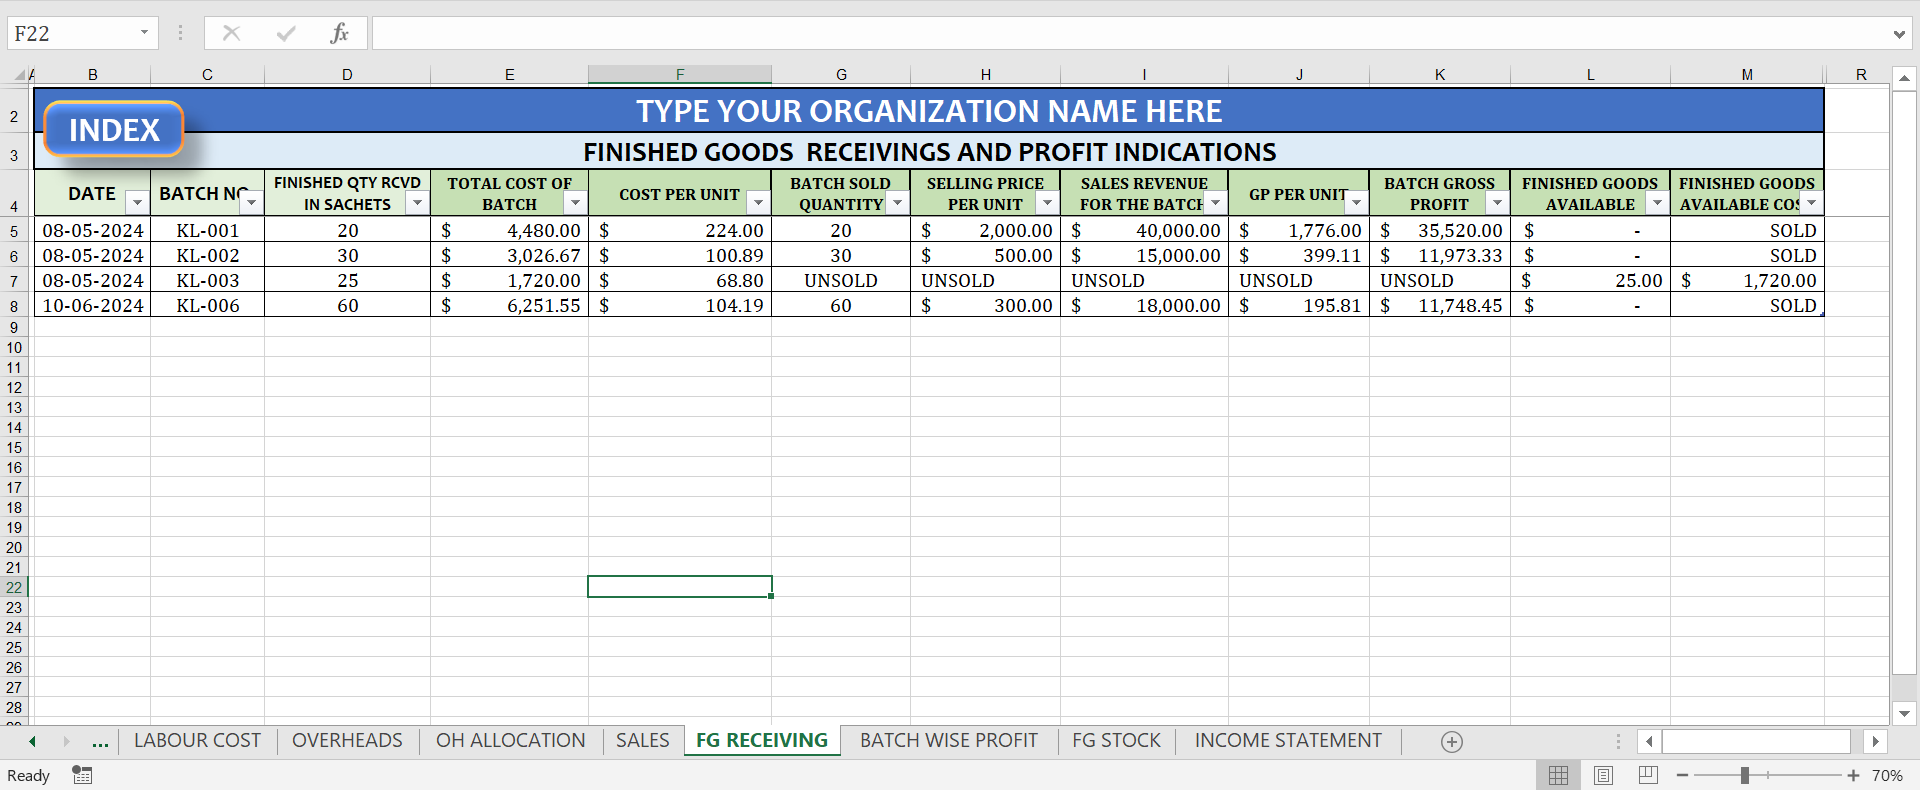Click the organization name title cell
This screenshot has height=790, width=1920.
929,111
